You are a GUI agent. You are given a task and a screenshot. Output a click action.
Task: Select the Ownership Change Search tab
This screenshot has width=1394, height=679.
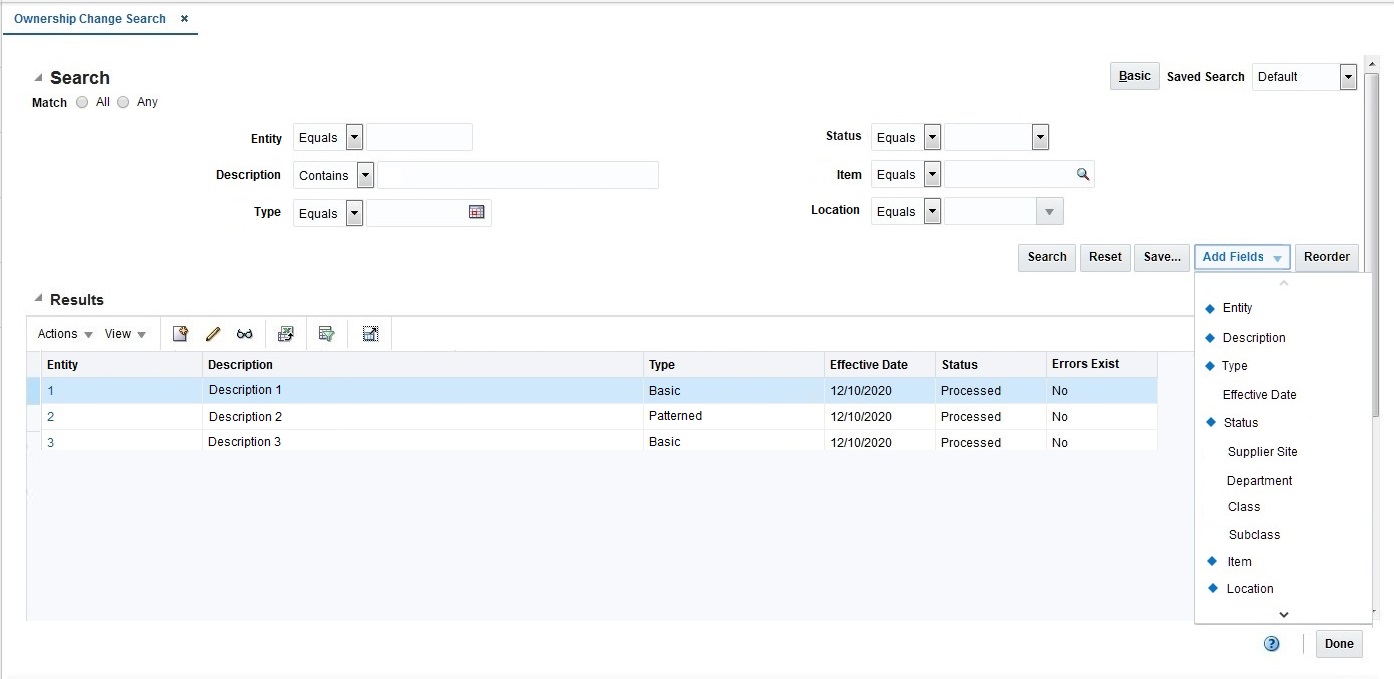click(90, 18)
